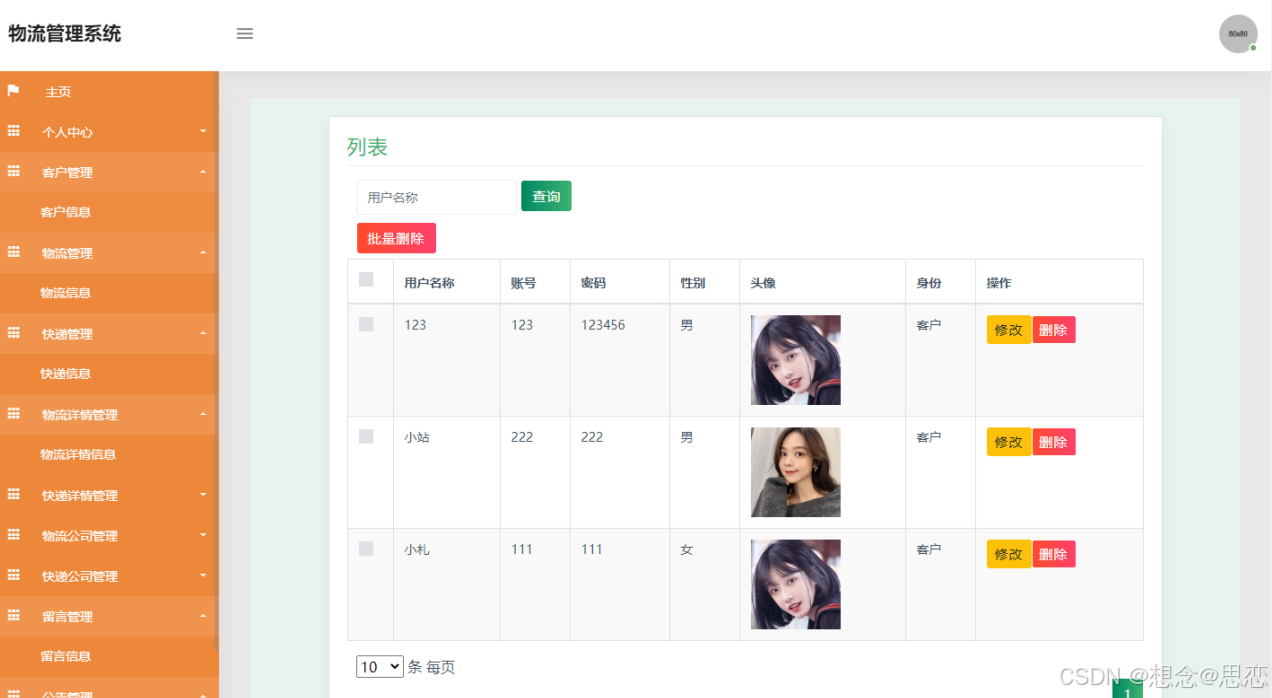Click the 用户名称 column header
This screenshot has height=698, width=1272.
pos(429,283)
